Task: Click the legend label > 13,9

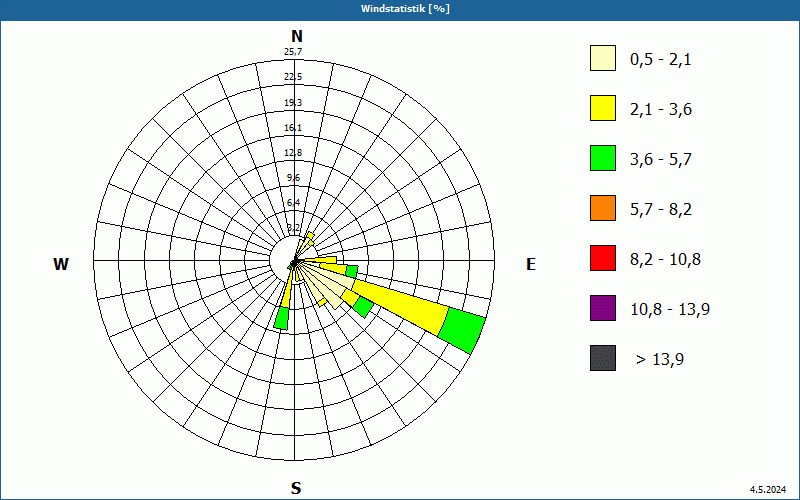Action: [660, 360]
